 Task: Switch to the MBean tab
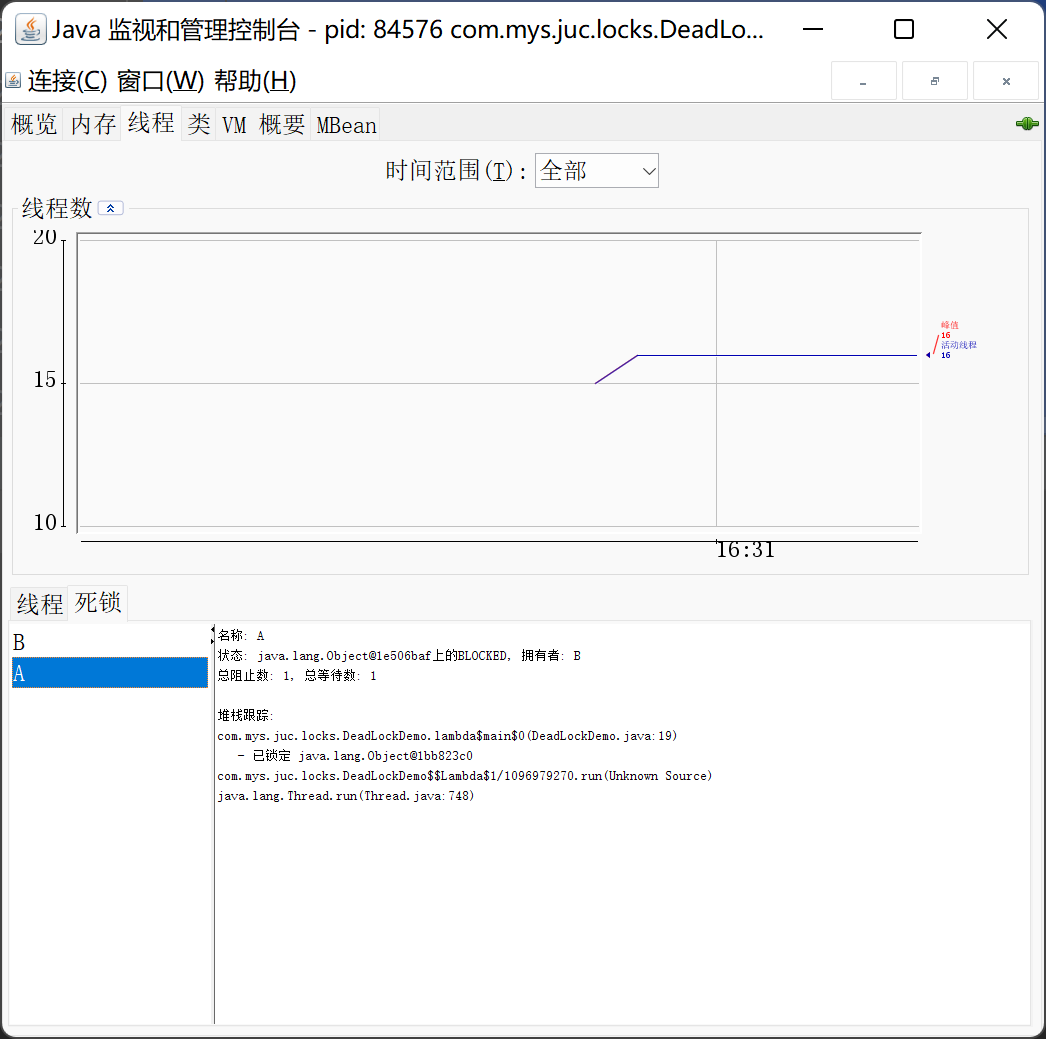tap(346, 124)
